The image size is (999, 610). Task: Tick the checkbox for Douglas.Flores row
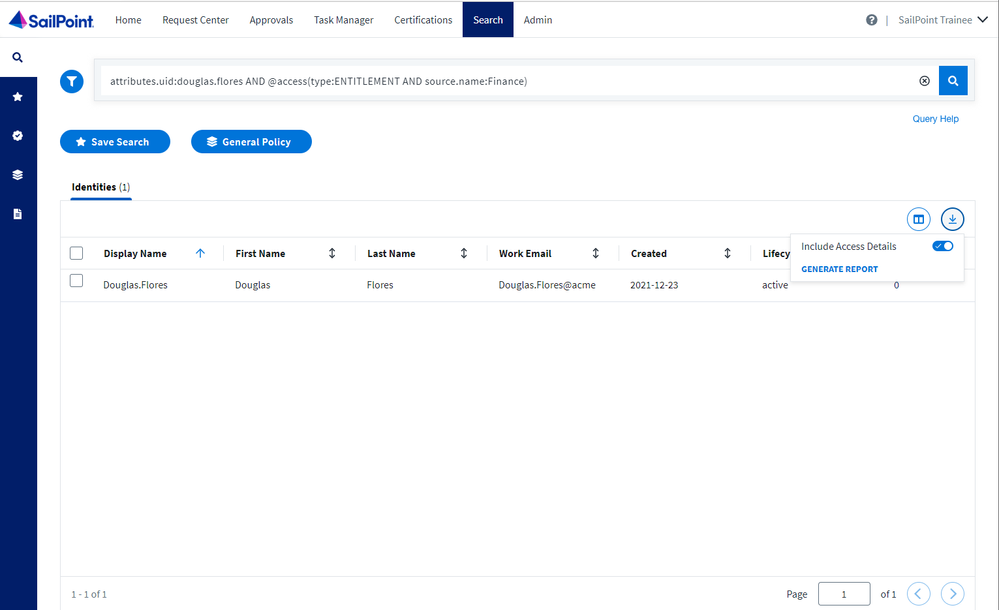click(77, 281)
